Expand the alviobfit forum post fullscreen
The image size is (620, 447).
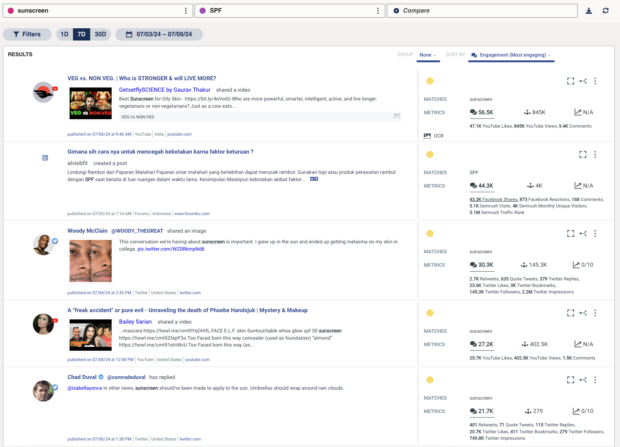[x=583, y=154]
